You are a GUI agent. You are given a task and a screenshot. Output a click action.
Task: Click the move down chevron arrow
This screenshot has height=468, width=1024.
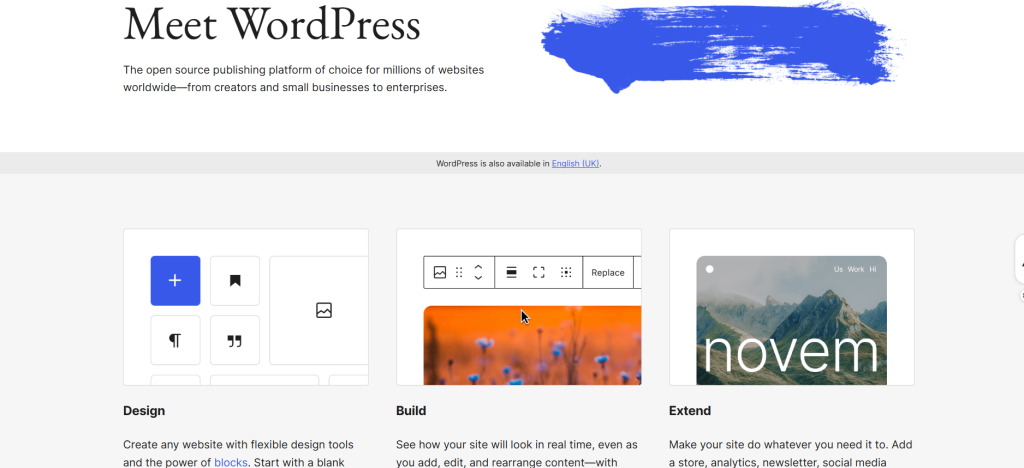point(478,278)
